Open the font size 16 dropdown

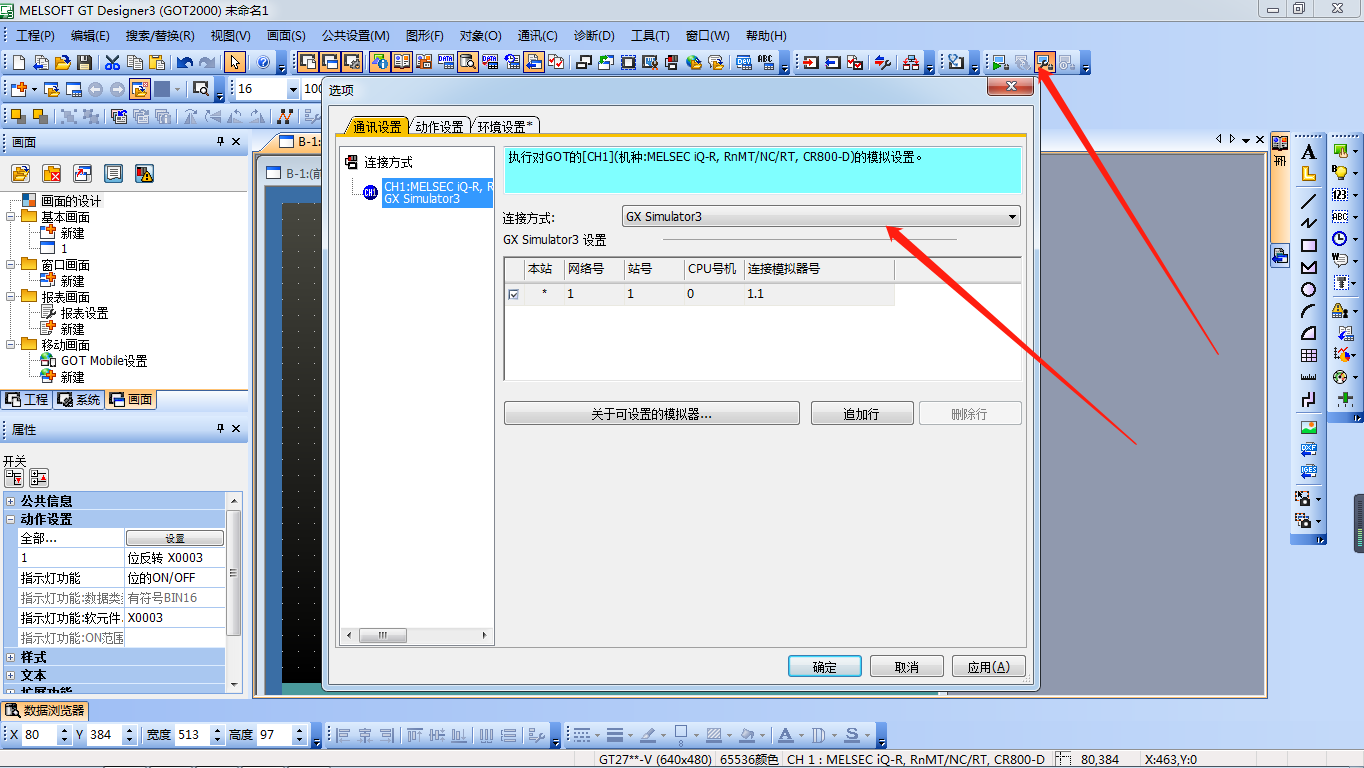tap(293, 89)
